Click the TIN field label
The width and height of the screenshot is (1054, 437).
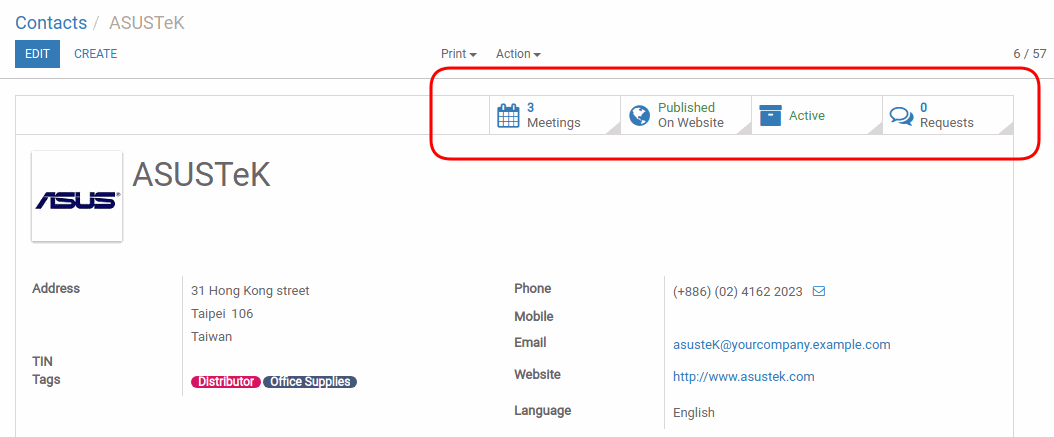42,362
